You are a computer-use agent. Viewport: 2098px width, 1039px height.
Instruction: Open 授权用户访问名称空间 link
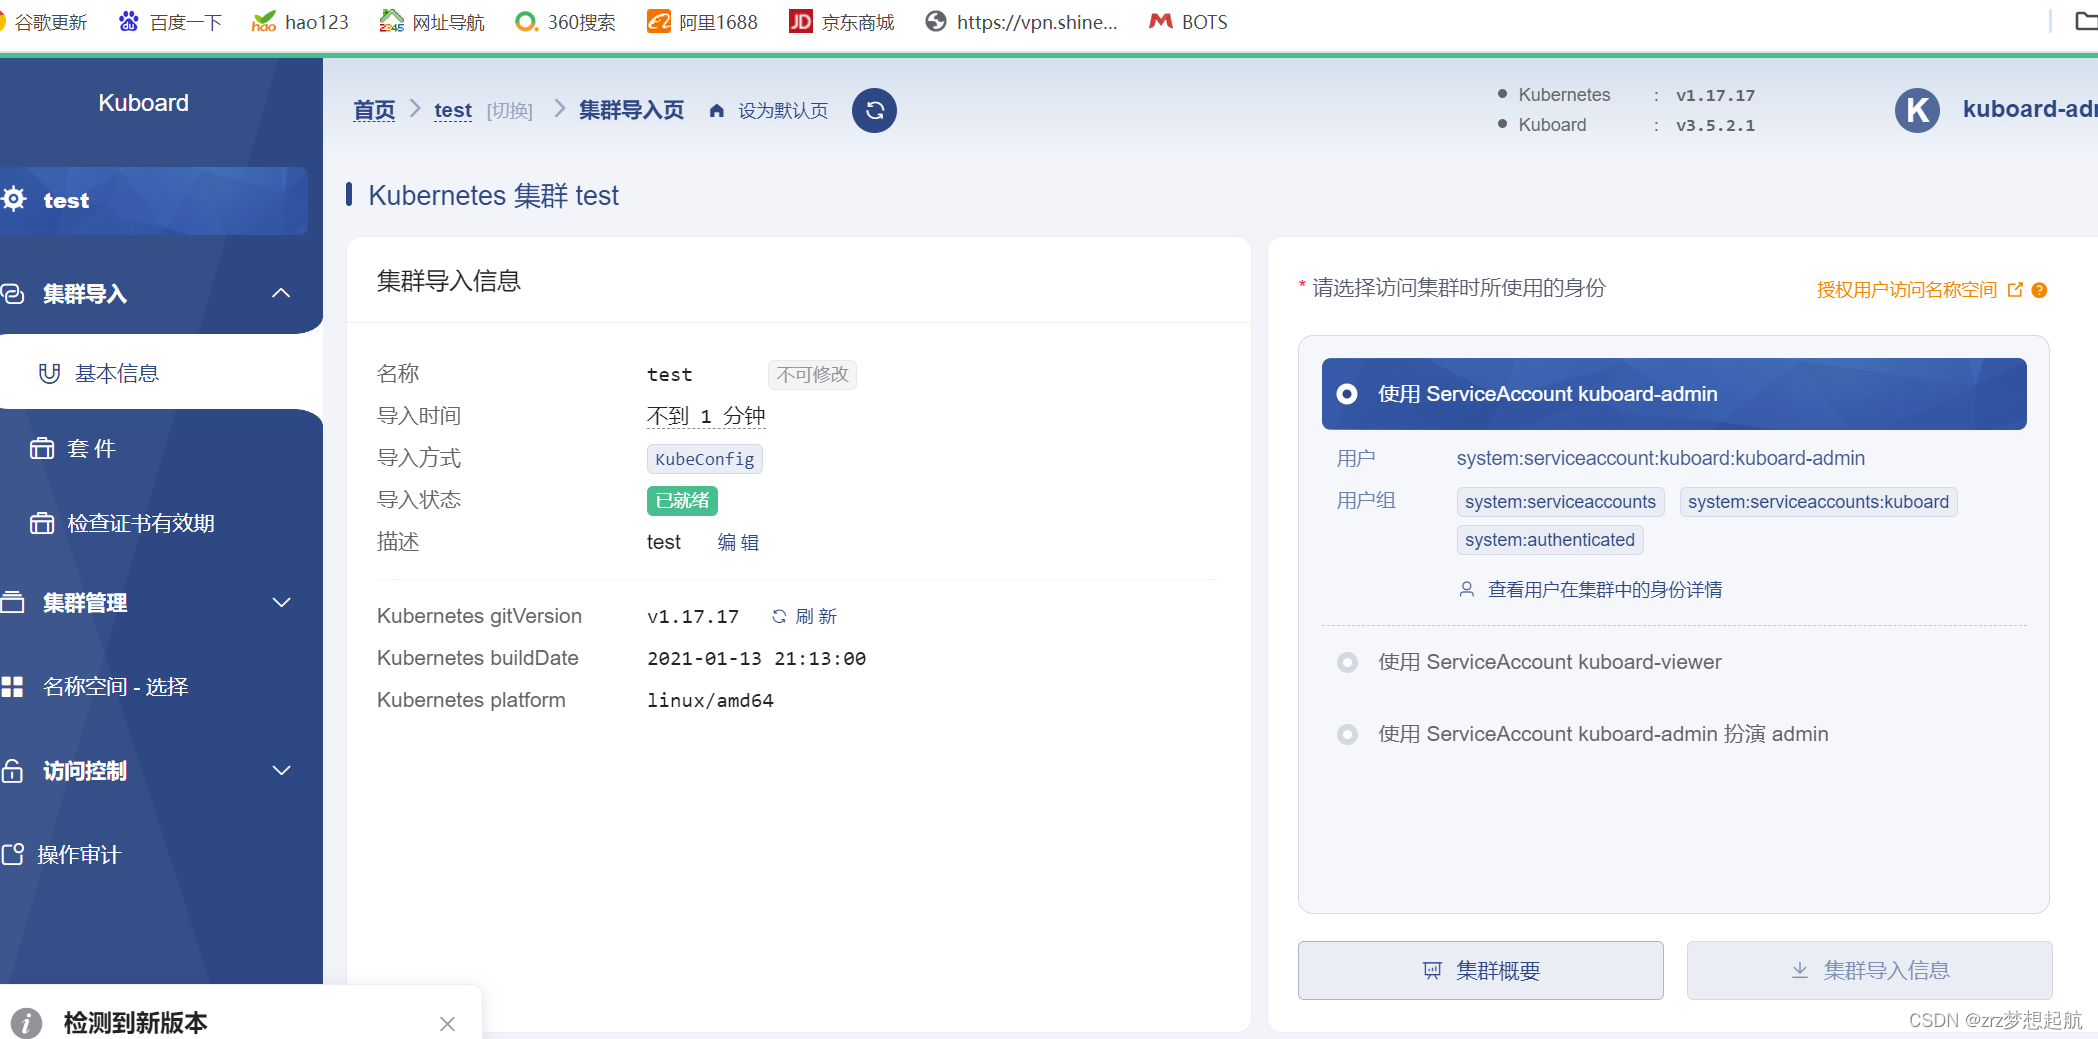[1903, 289]
